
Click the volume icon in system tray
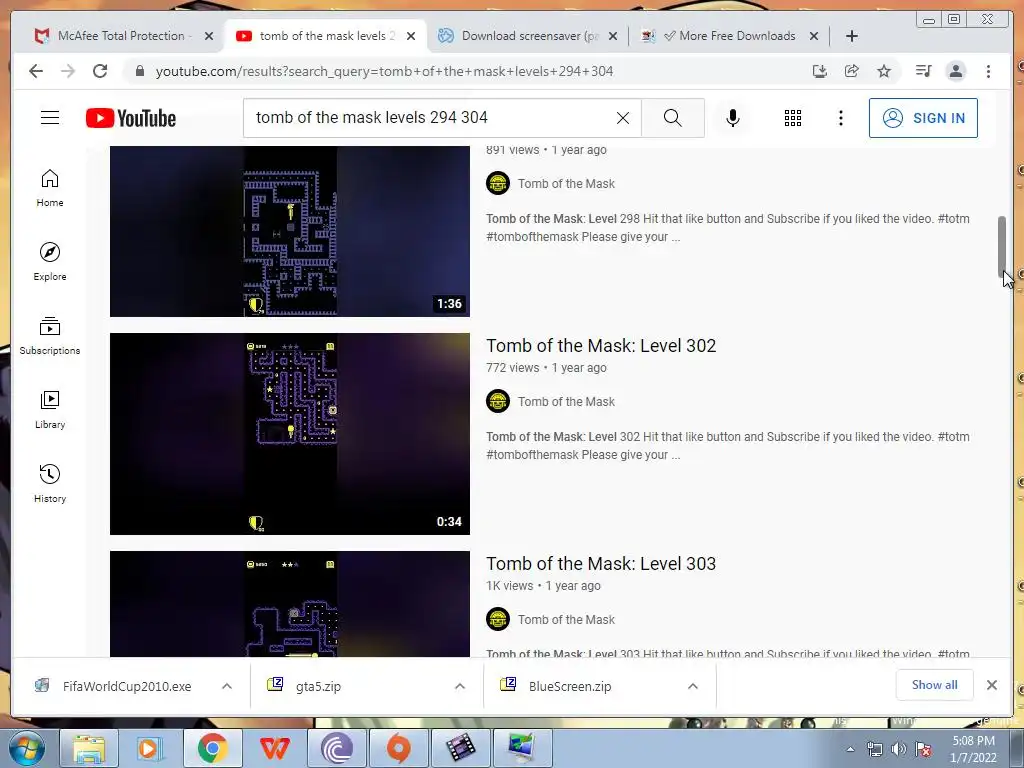tap(899, 749)
